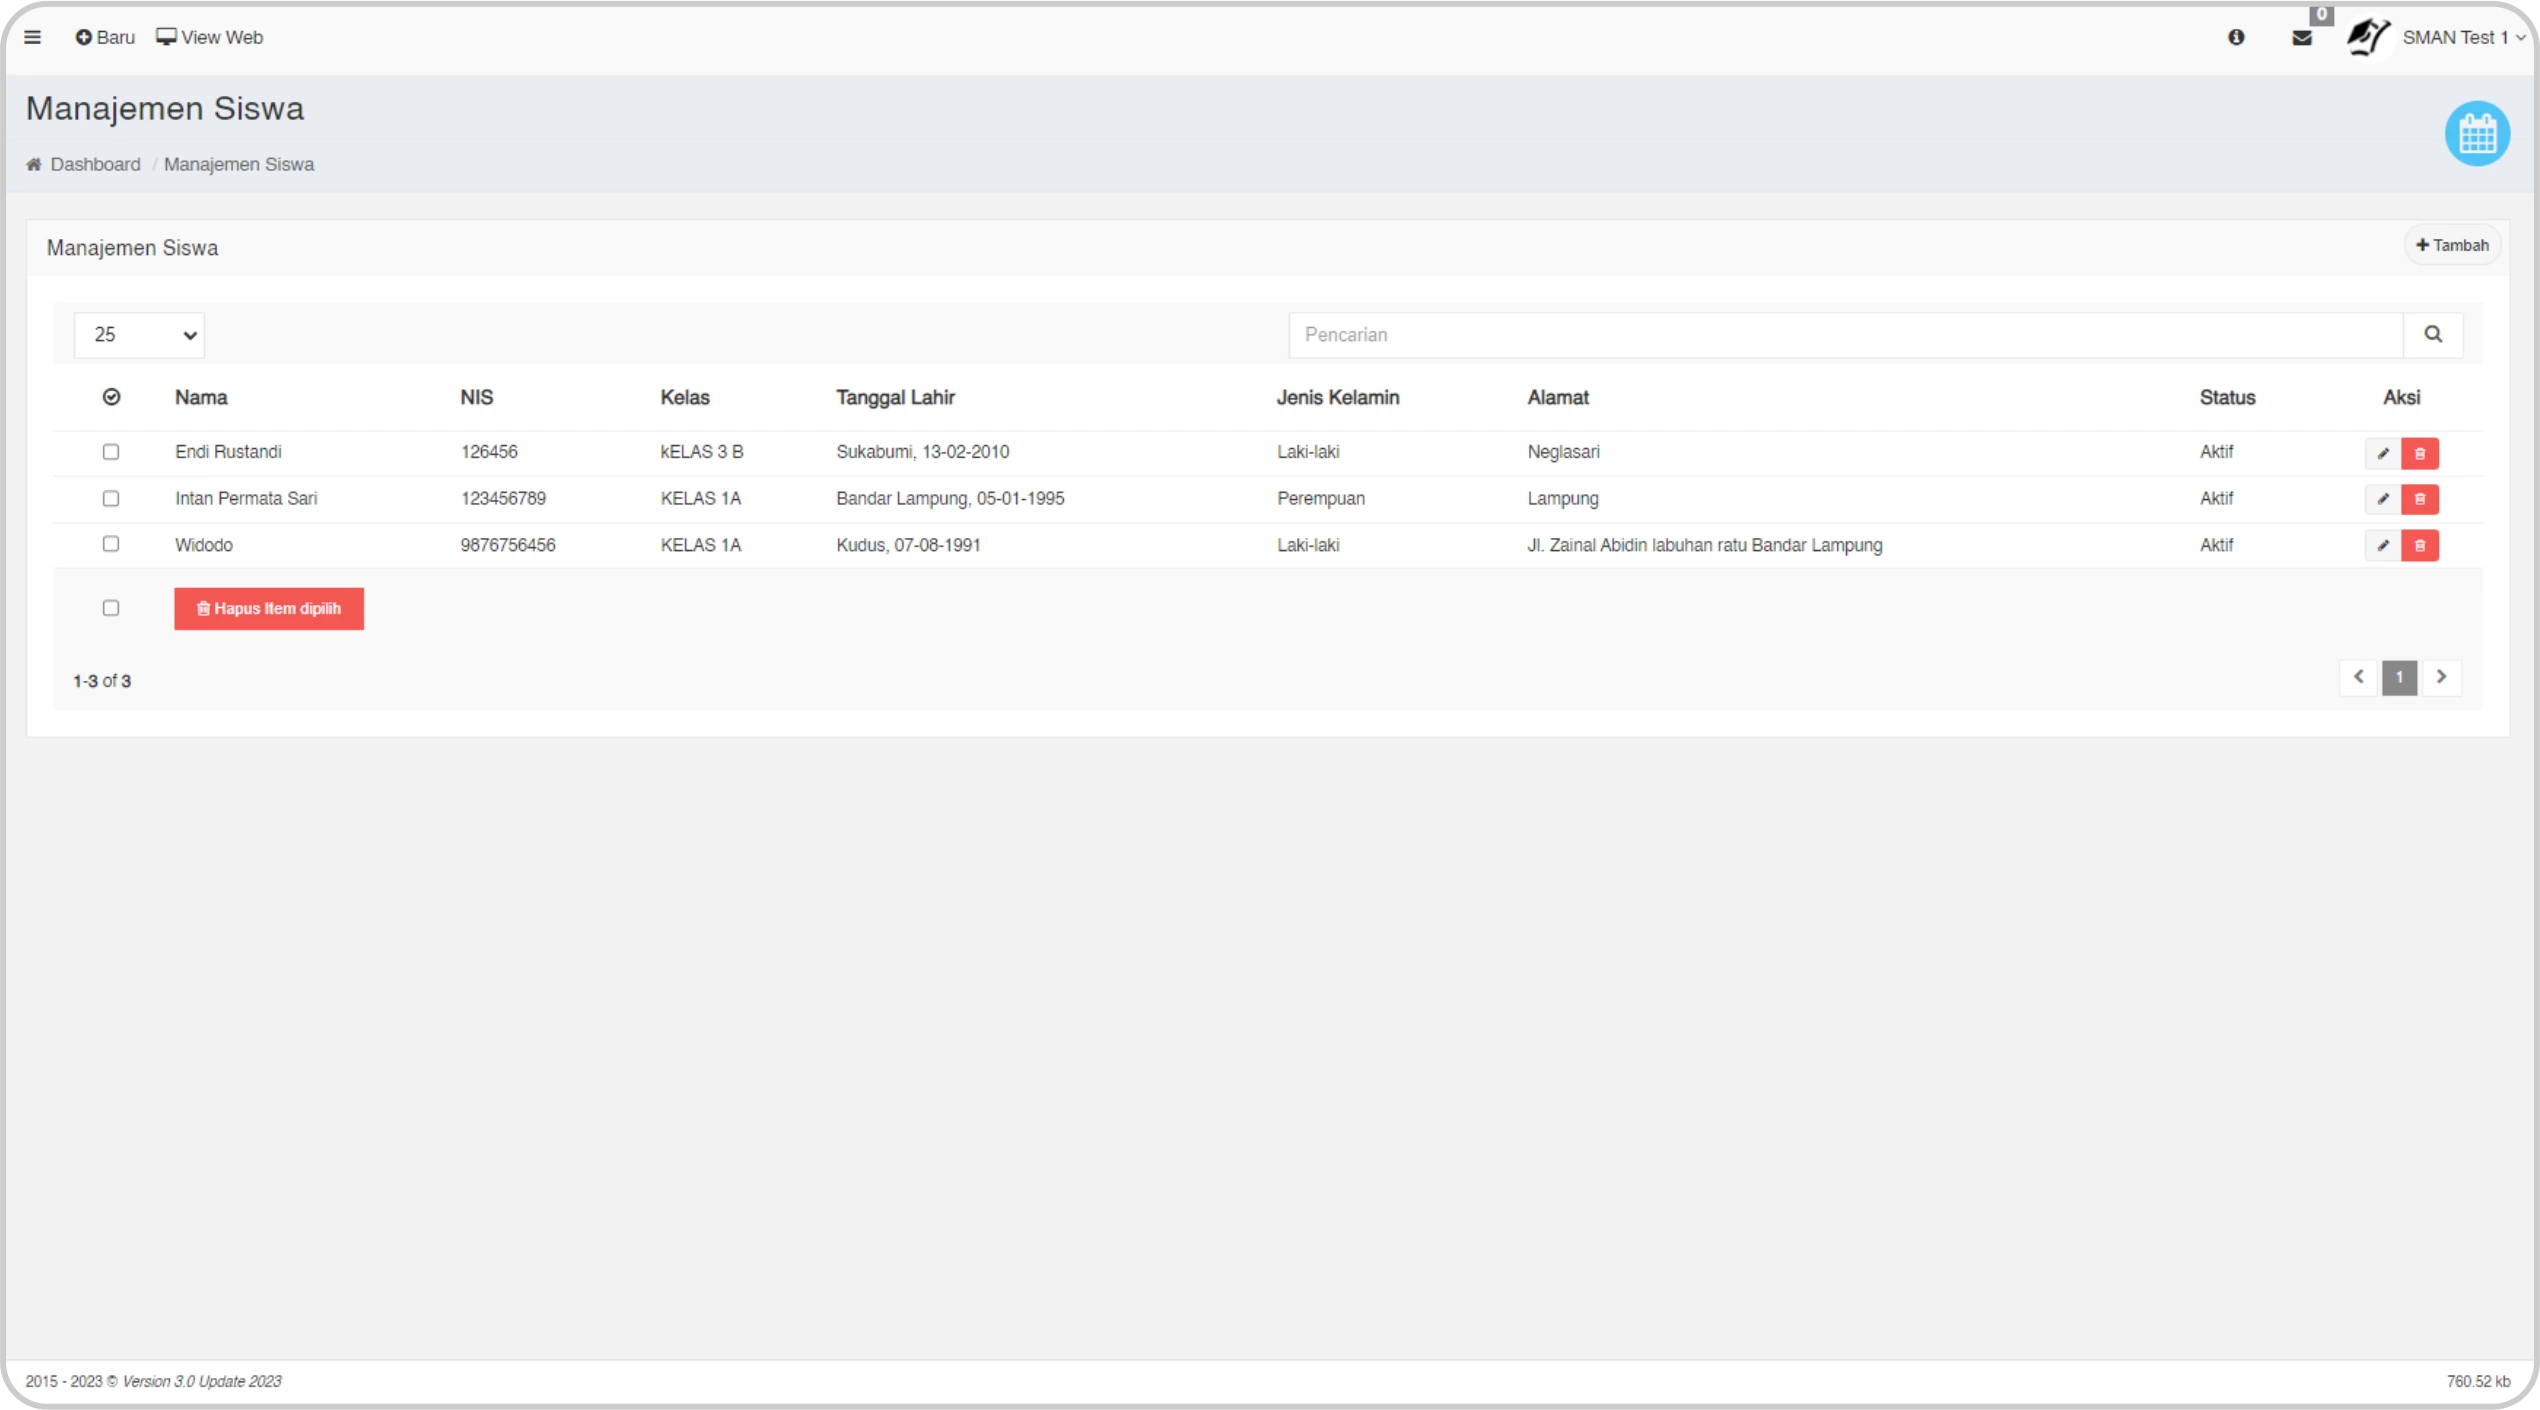Open the 25 rows-per-page dropdown
Screen dimensions: 2540x1410
pos(139,335)
